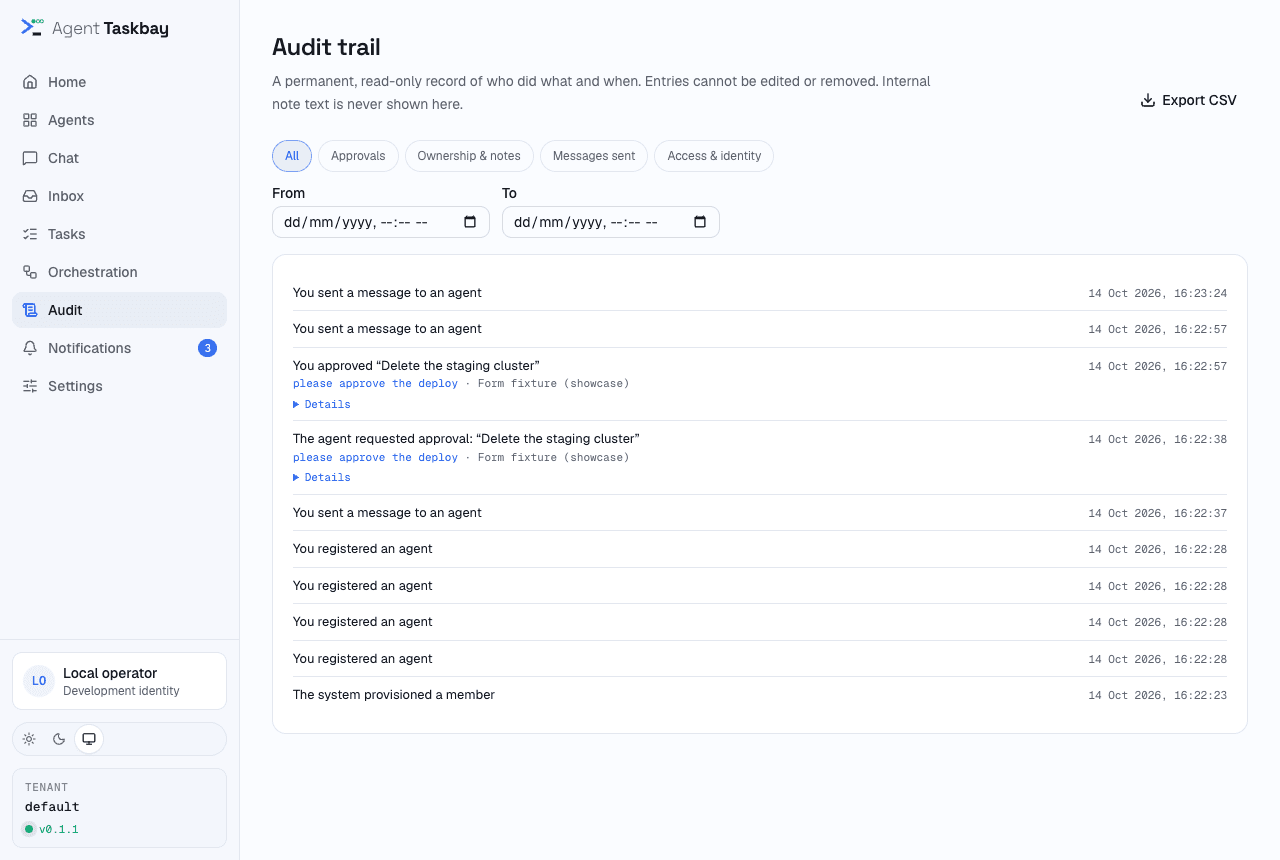Viewport: 1280px width, 860px height.
Task: Click the tenant name 'default'
Action: (x=52, y=807)
